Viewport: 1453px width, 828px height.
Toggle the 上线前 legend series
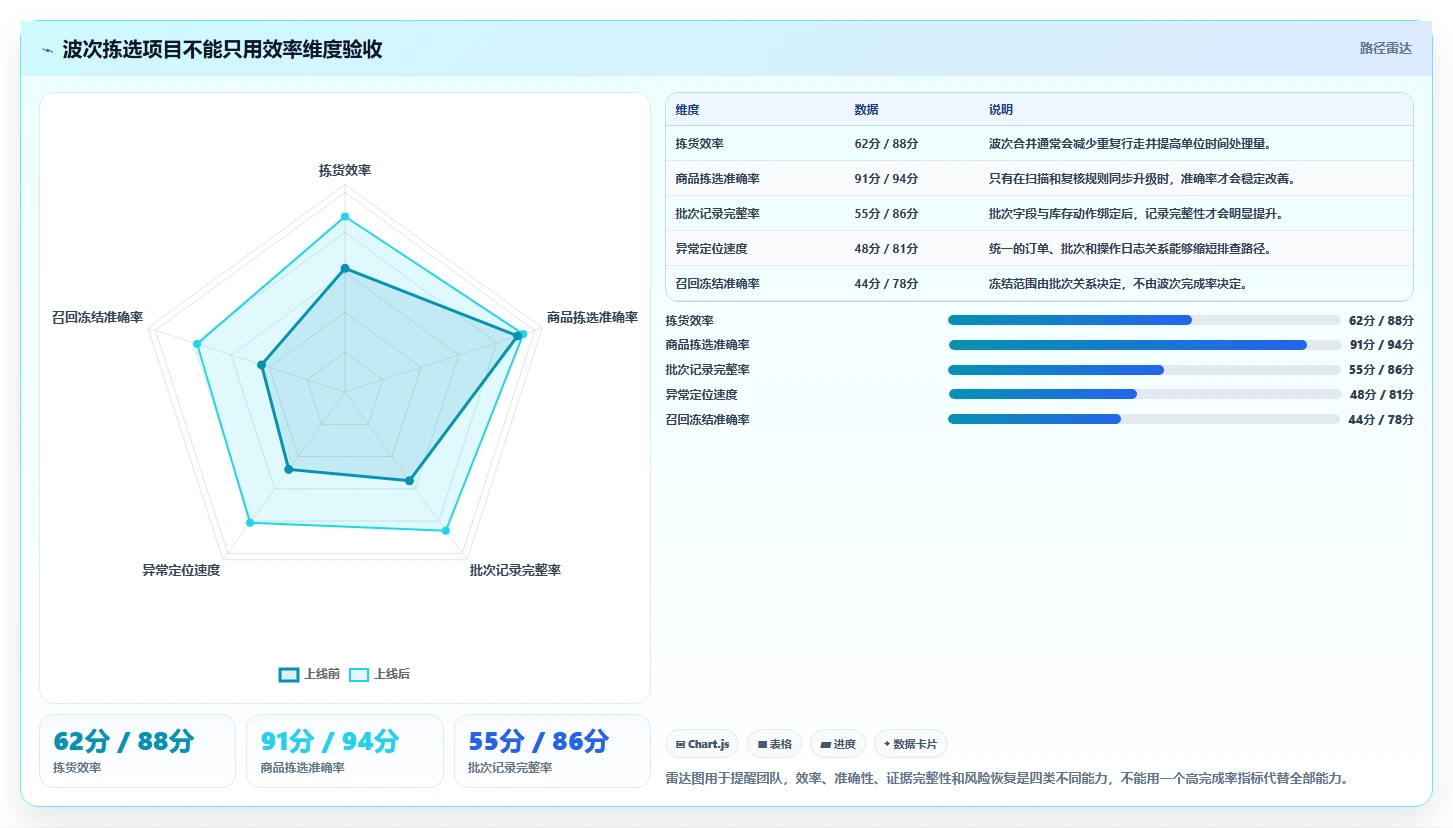point(309,674)
